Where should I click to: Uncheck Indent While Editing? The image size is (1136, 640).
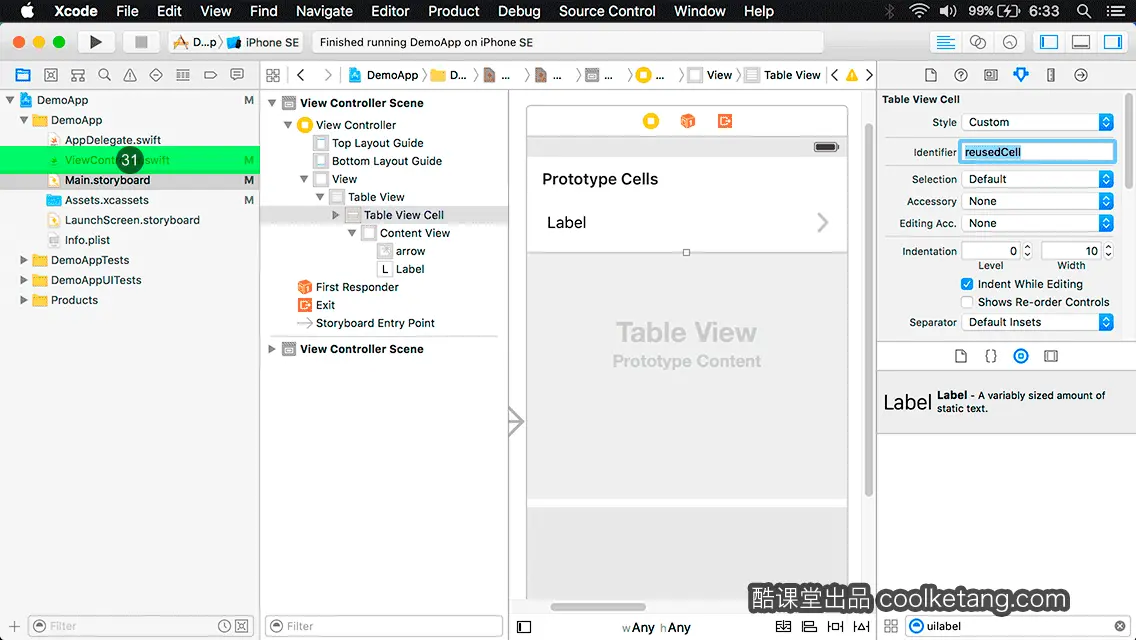pyautogui.click(x=966, y=284)
